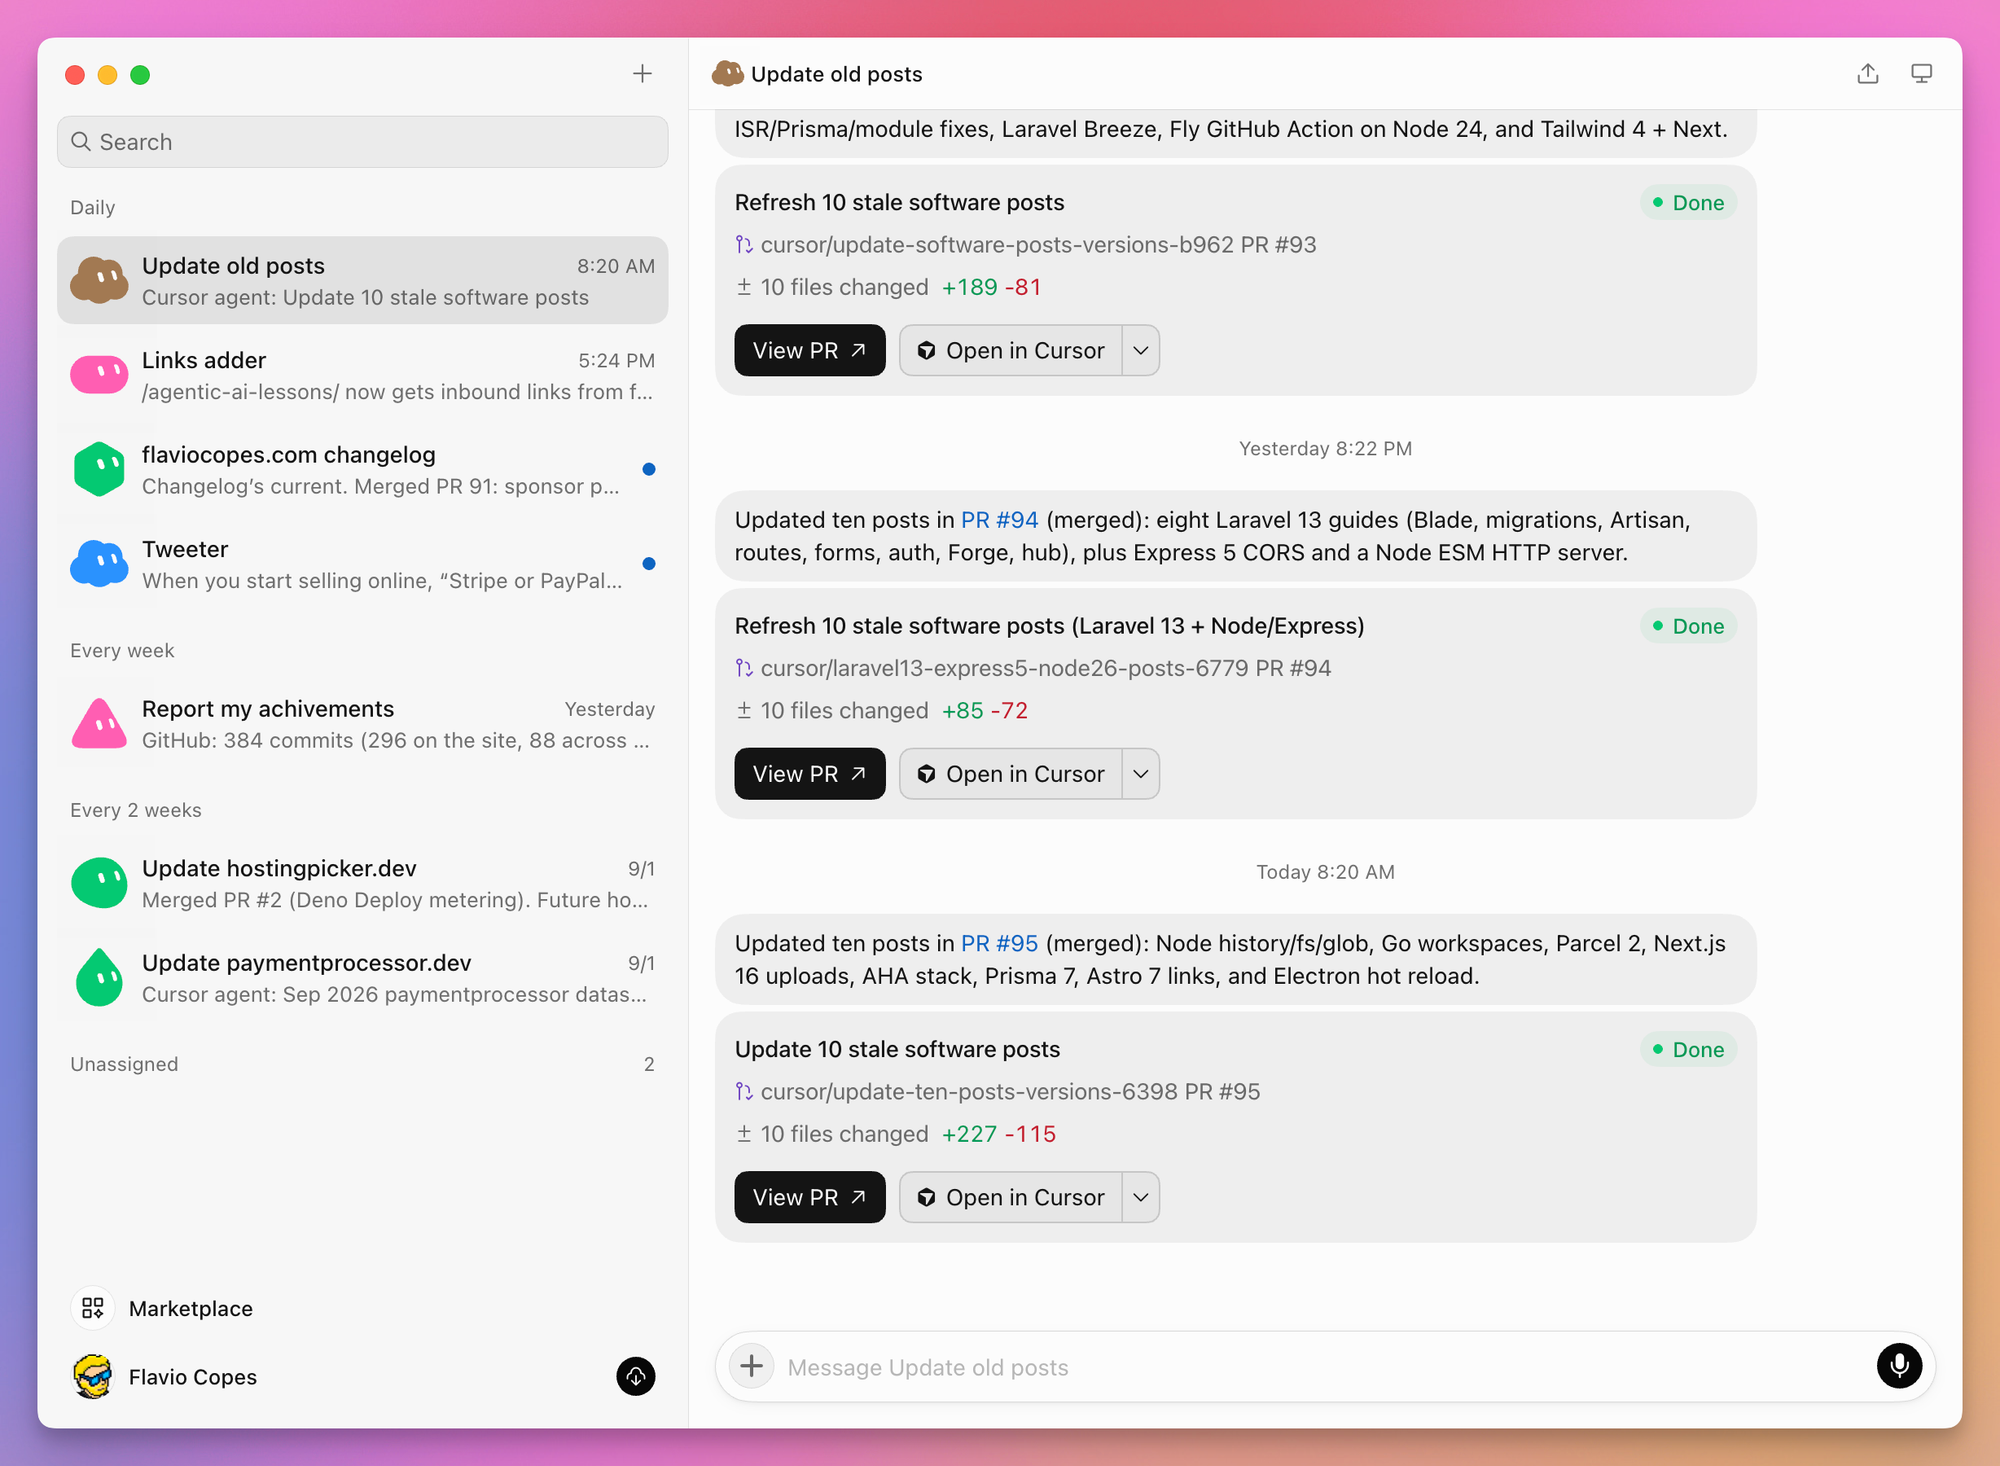Viewport: 2000px width, 1466px height.
Task: Click green round avatar of Update hostingpicker.dev
Action: [x=99, y=883]
